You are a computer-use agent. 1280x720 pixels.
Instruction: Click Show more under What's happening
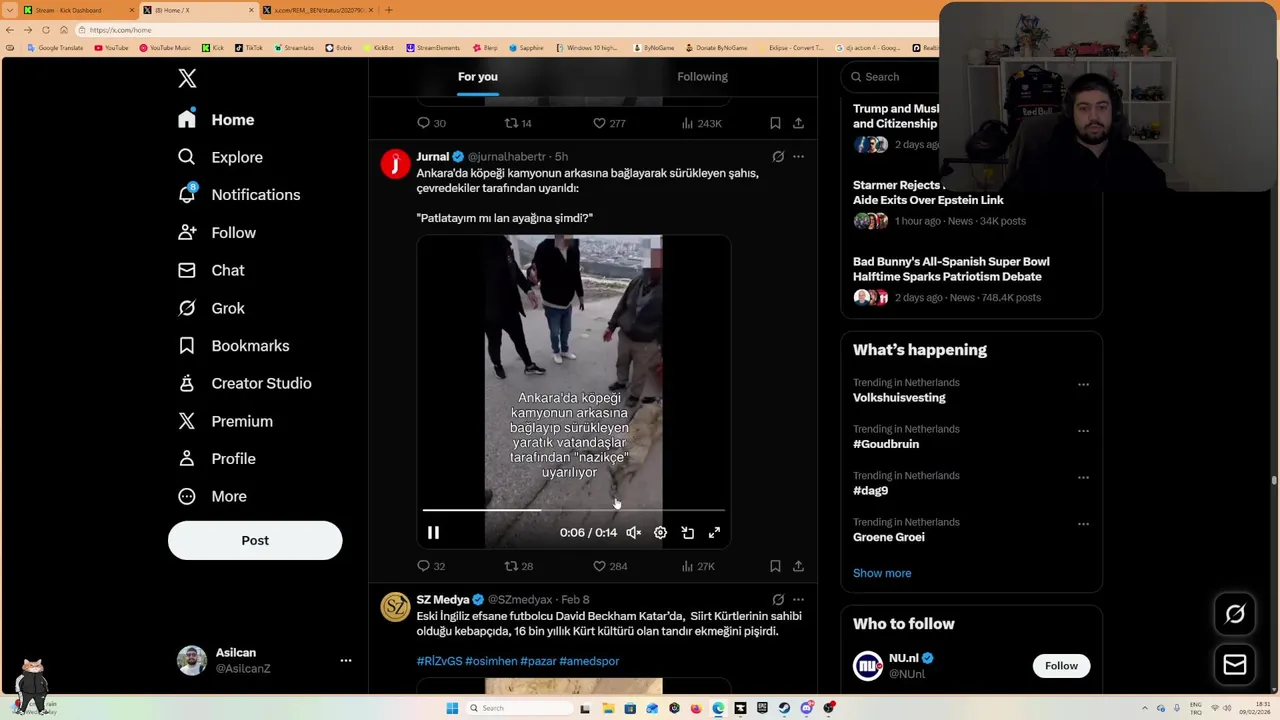(882, 573)
